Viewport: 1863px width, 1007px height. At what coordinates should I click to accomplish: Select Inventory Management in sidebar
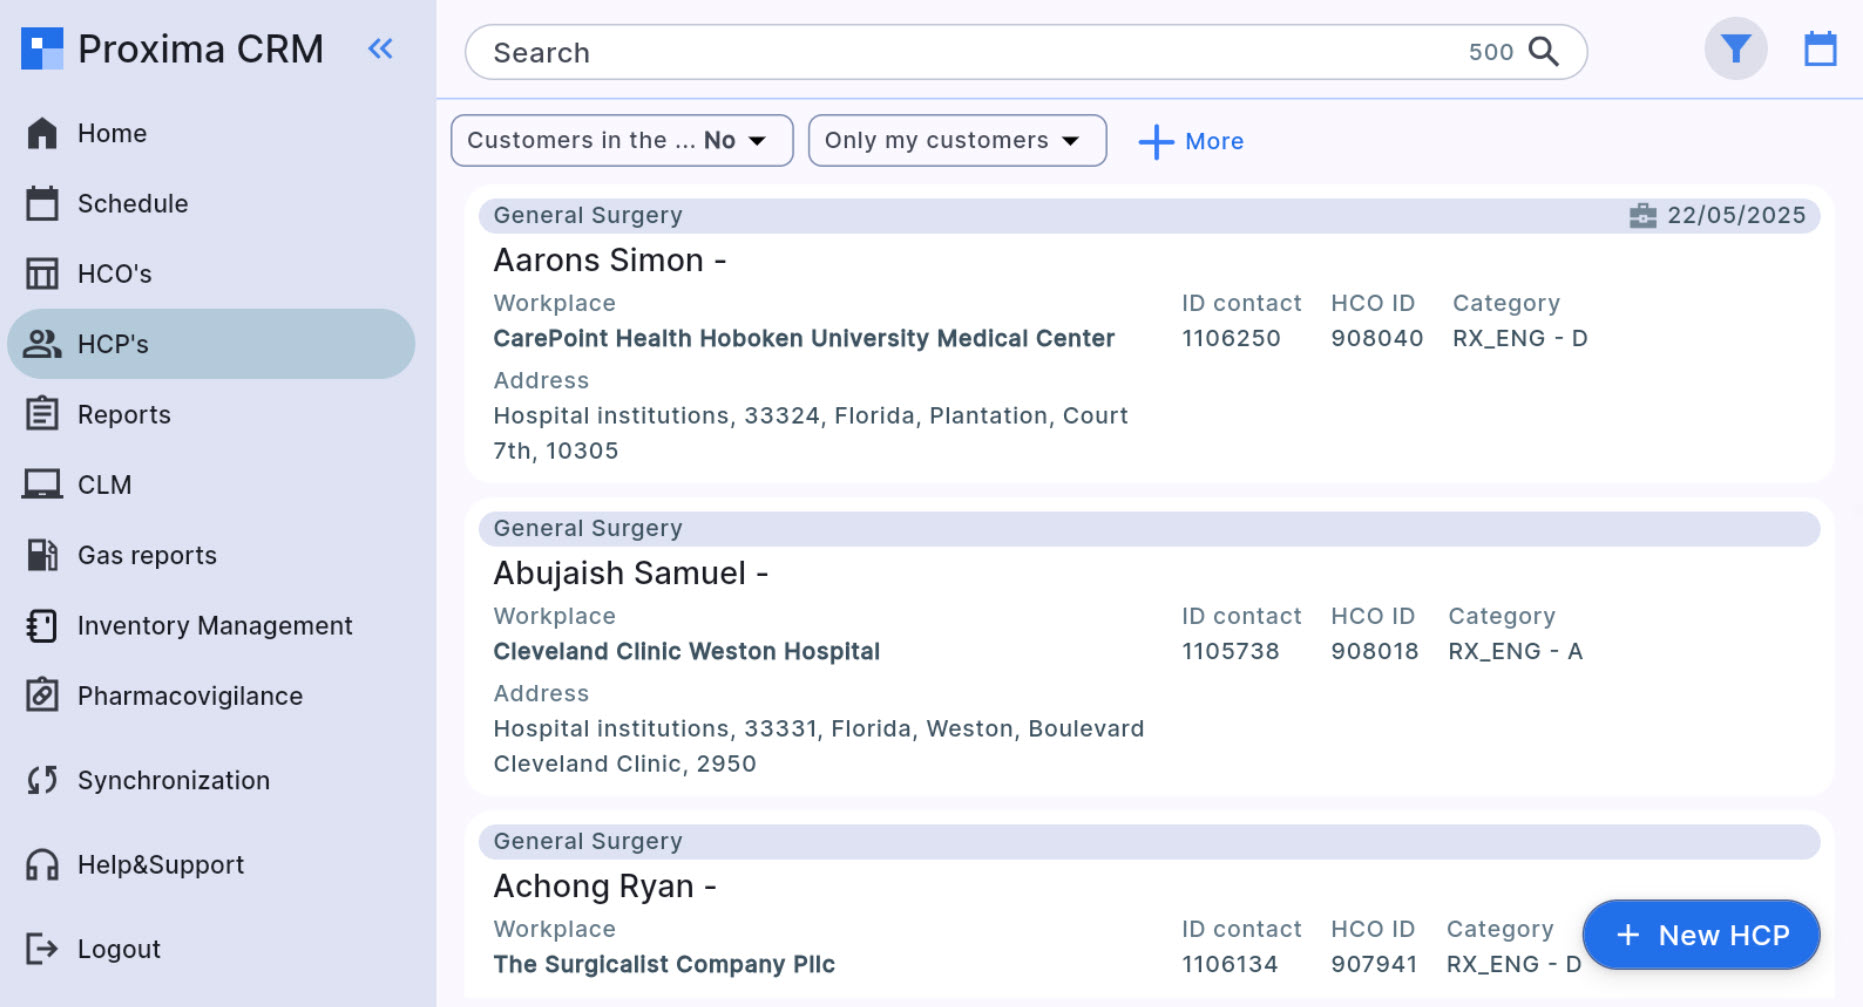(214, 626)
